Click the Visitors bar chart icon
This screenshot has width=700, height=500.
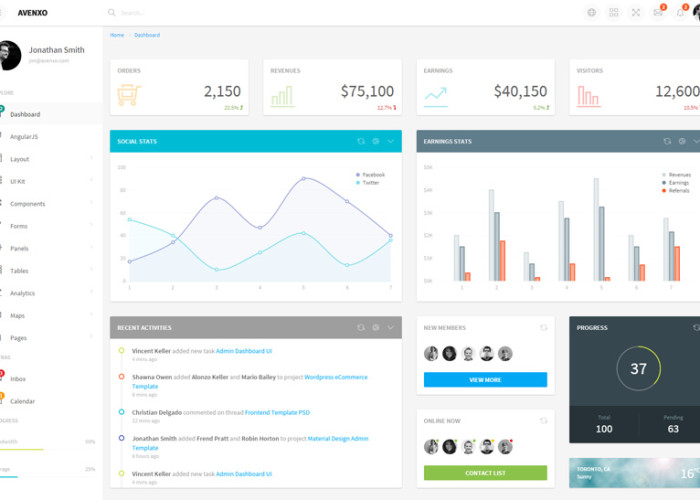point(588,96)
